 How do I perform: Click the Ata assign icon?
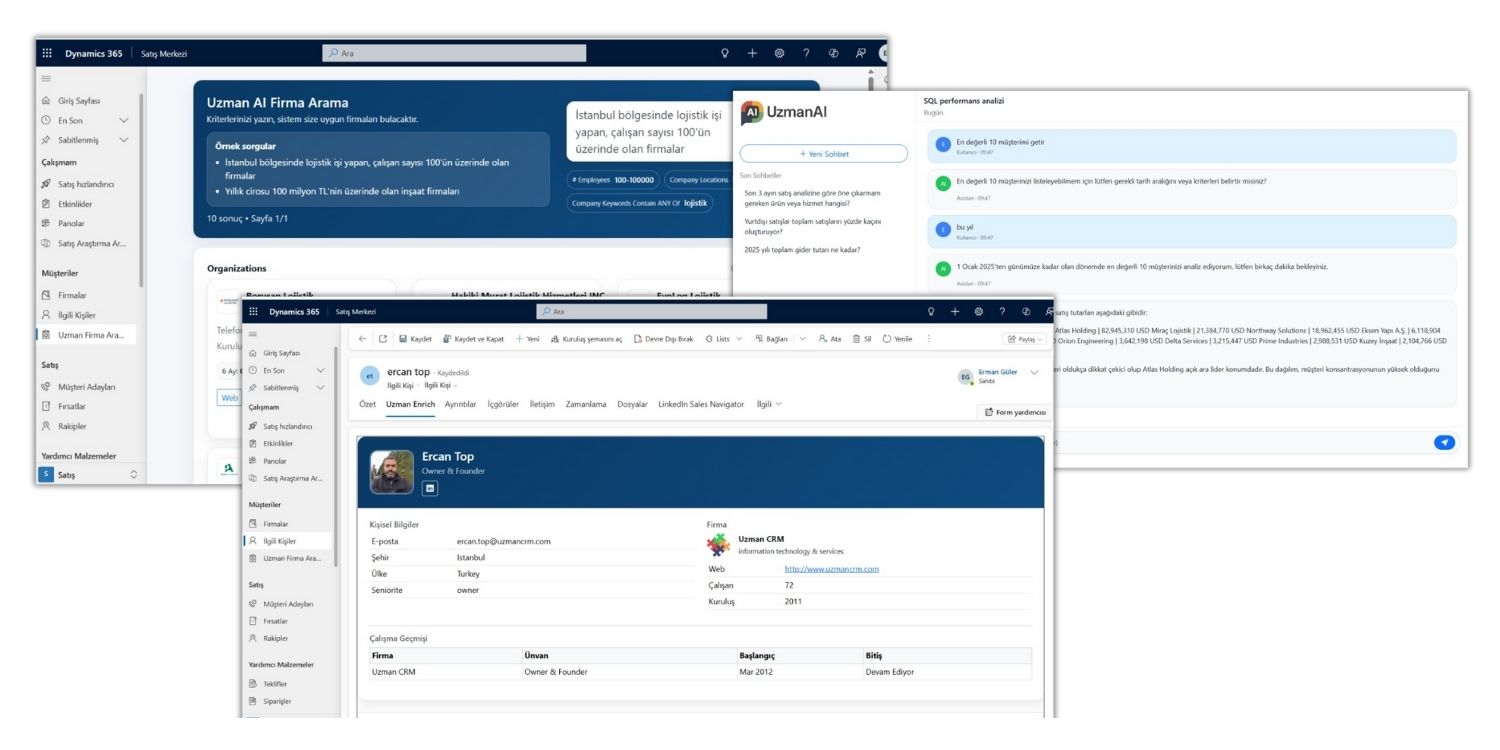[823, 339]
